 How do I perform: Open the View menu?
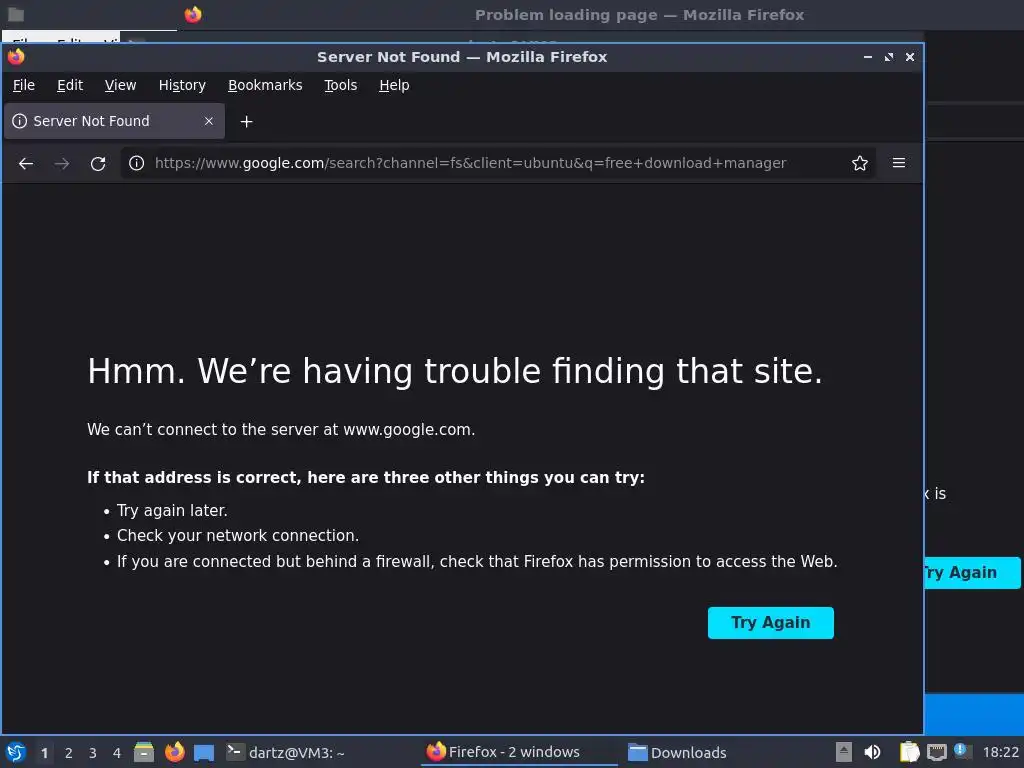pos(120,85)
